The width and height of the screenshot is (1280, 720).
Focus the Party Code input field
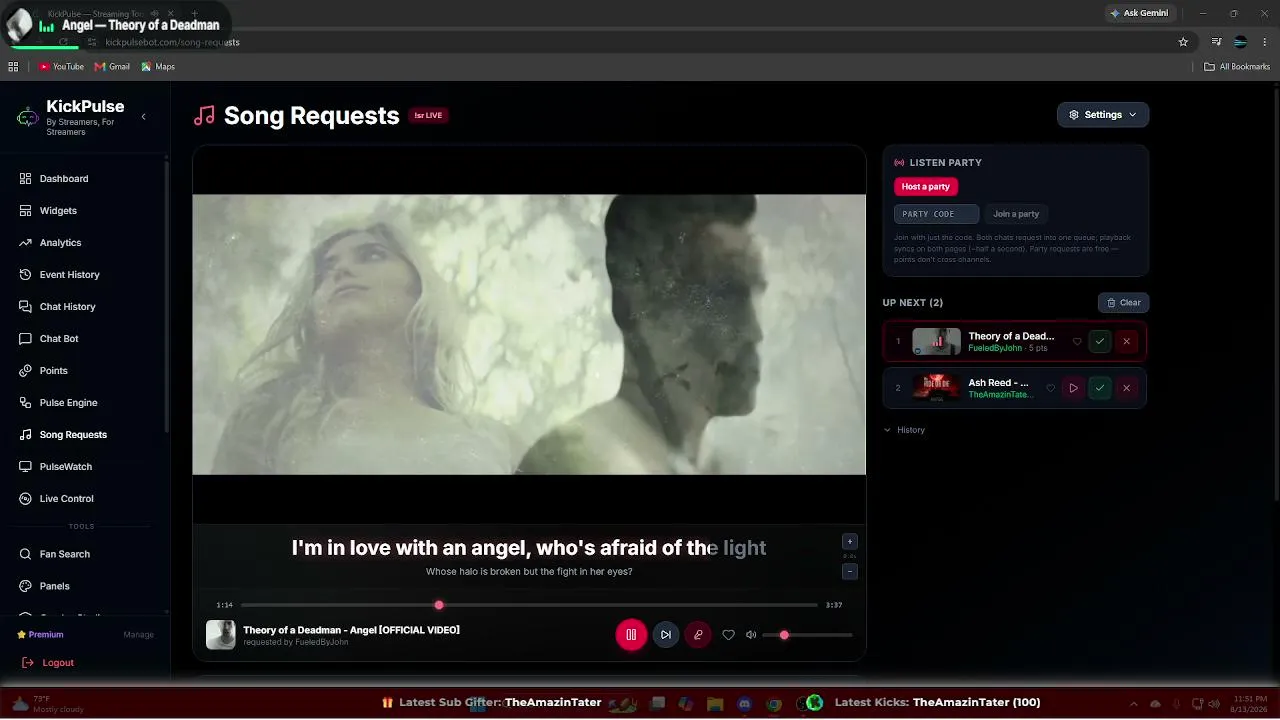click(x=936, y=214)
